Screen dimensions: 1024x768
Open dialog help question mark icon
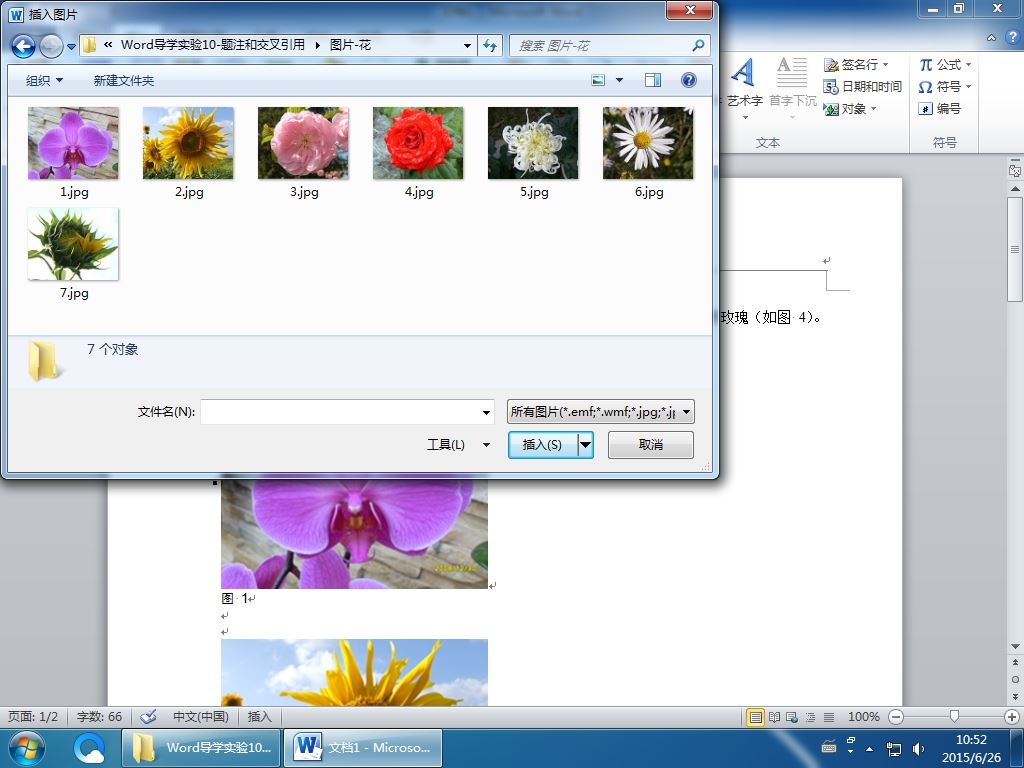(689, 80)
